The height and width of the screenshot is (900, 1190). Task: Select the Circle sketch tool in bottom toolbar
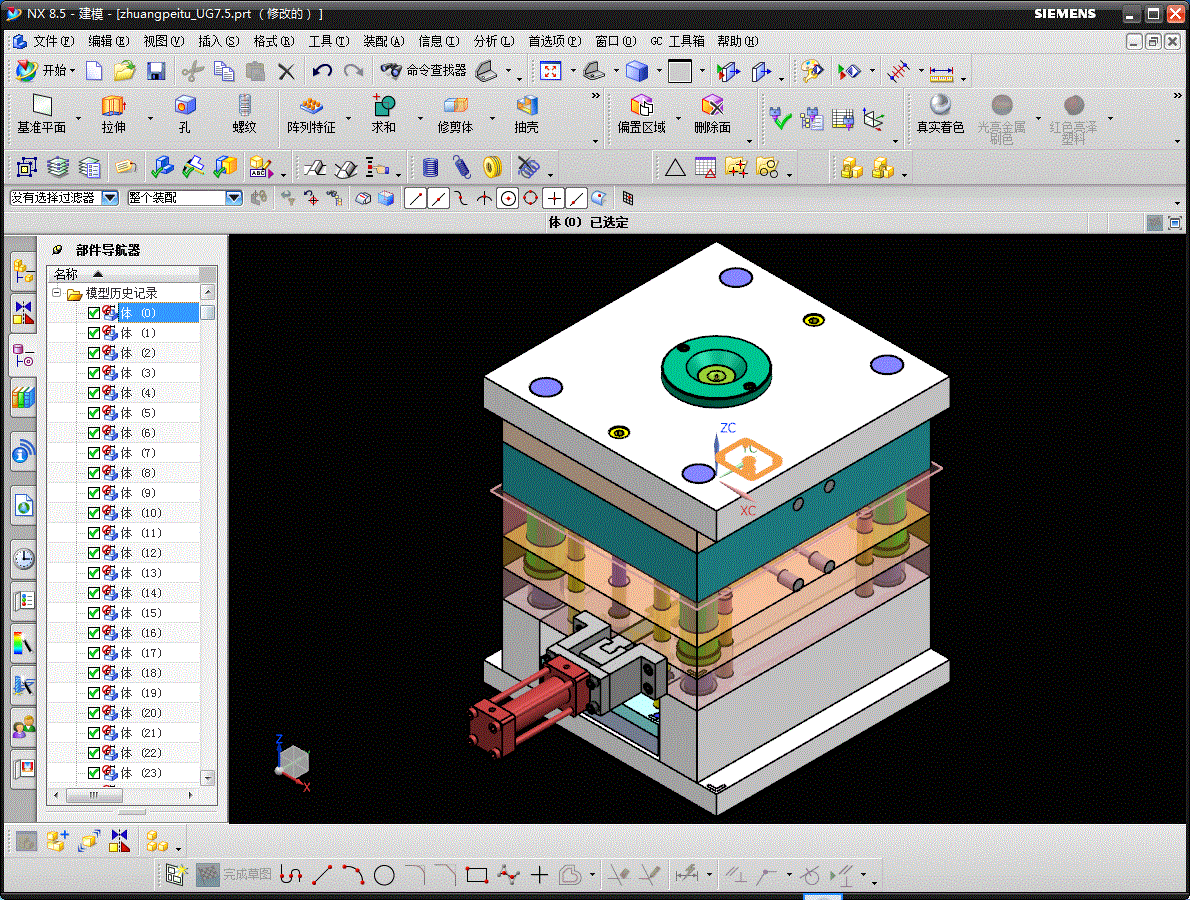click(x=384, y=875)
